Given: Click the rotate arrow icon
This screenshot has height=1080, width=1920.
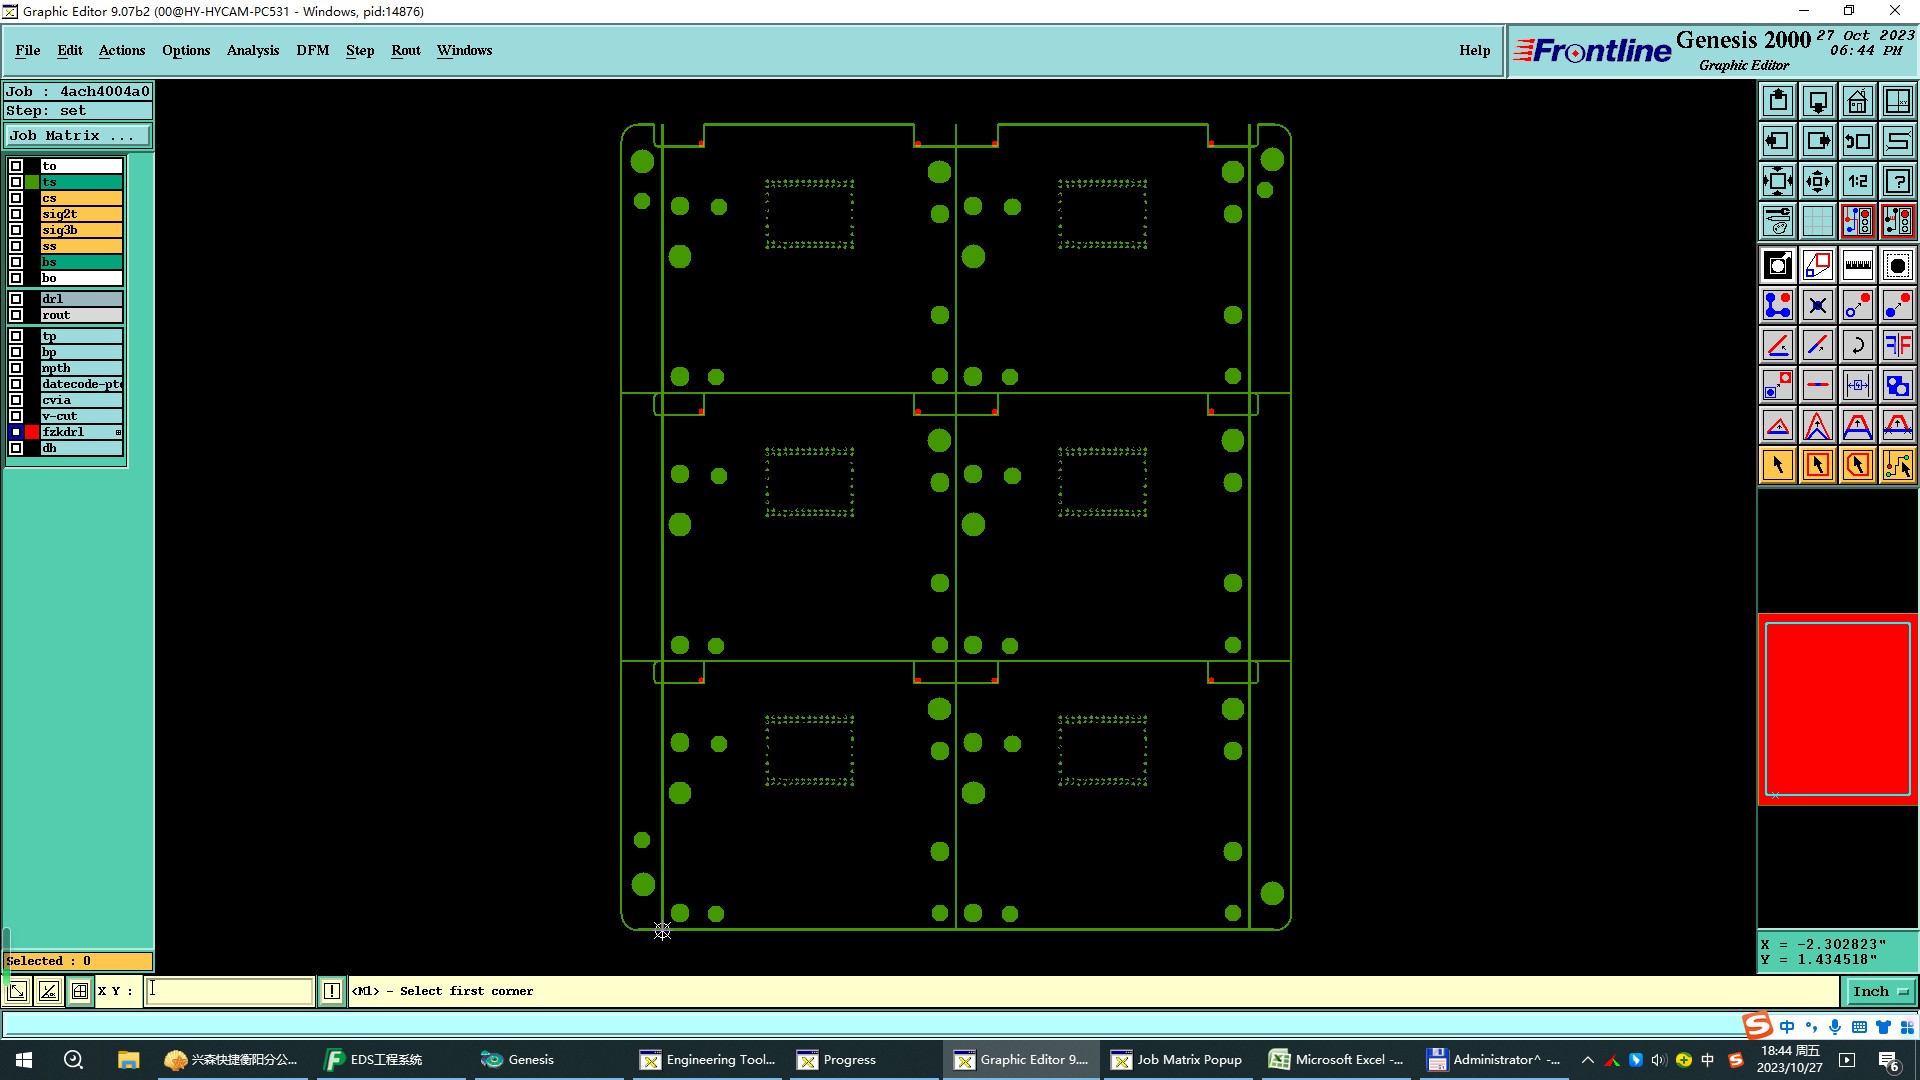Looking at the screenshot, I should pos(1857,345).
